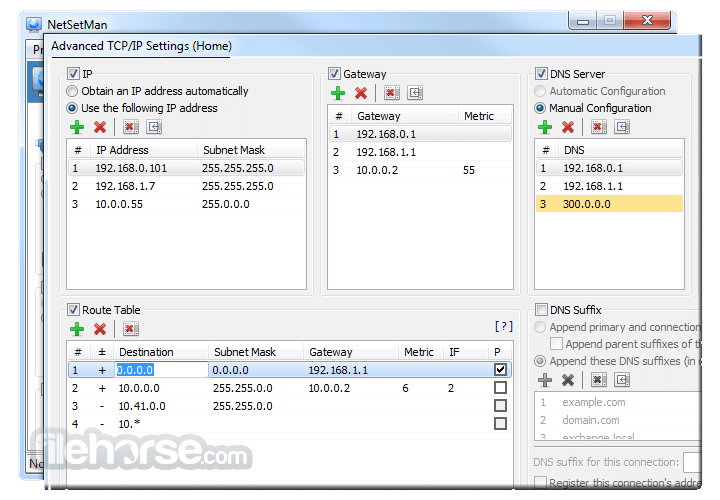Delete selected IP address with red X
This screenshot has width=720, height=500.
100,127
